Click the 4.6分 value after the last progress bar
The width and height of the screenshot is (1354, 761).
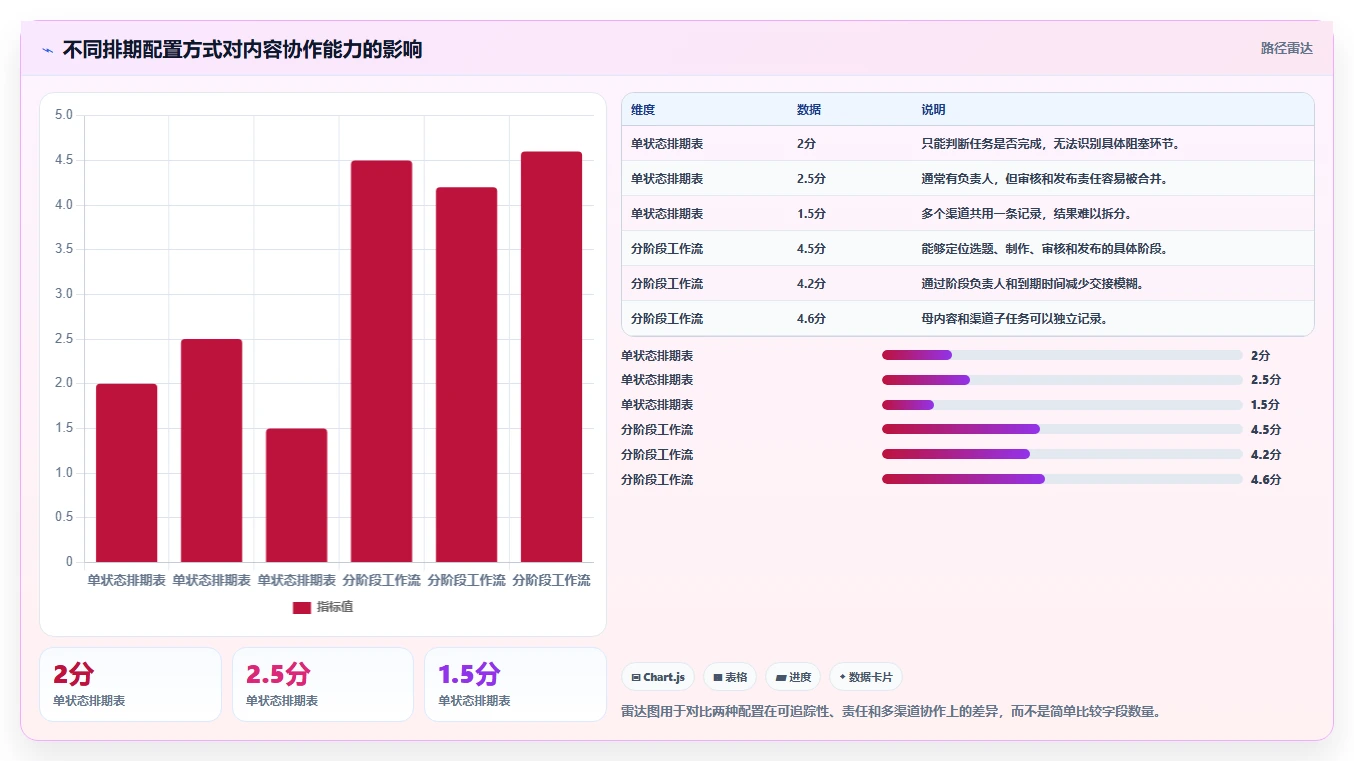pyautogui.click(x=1266, y=480)
